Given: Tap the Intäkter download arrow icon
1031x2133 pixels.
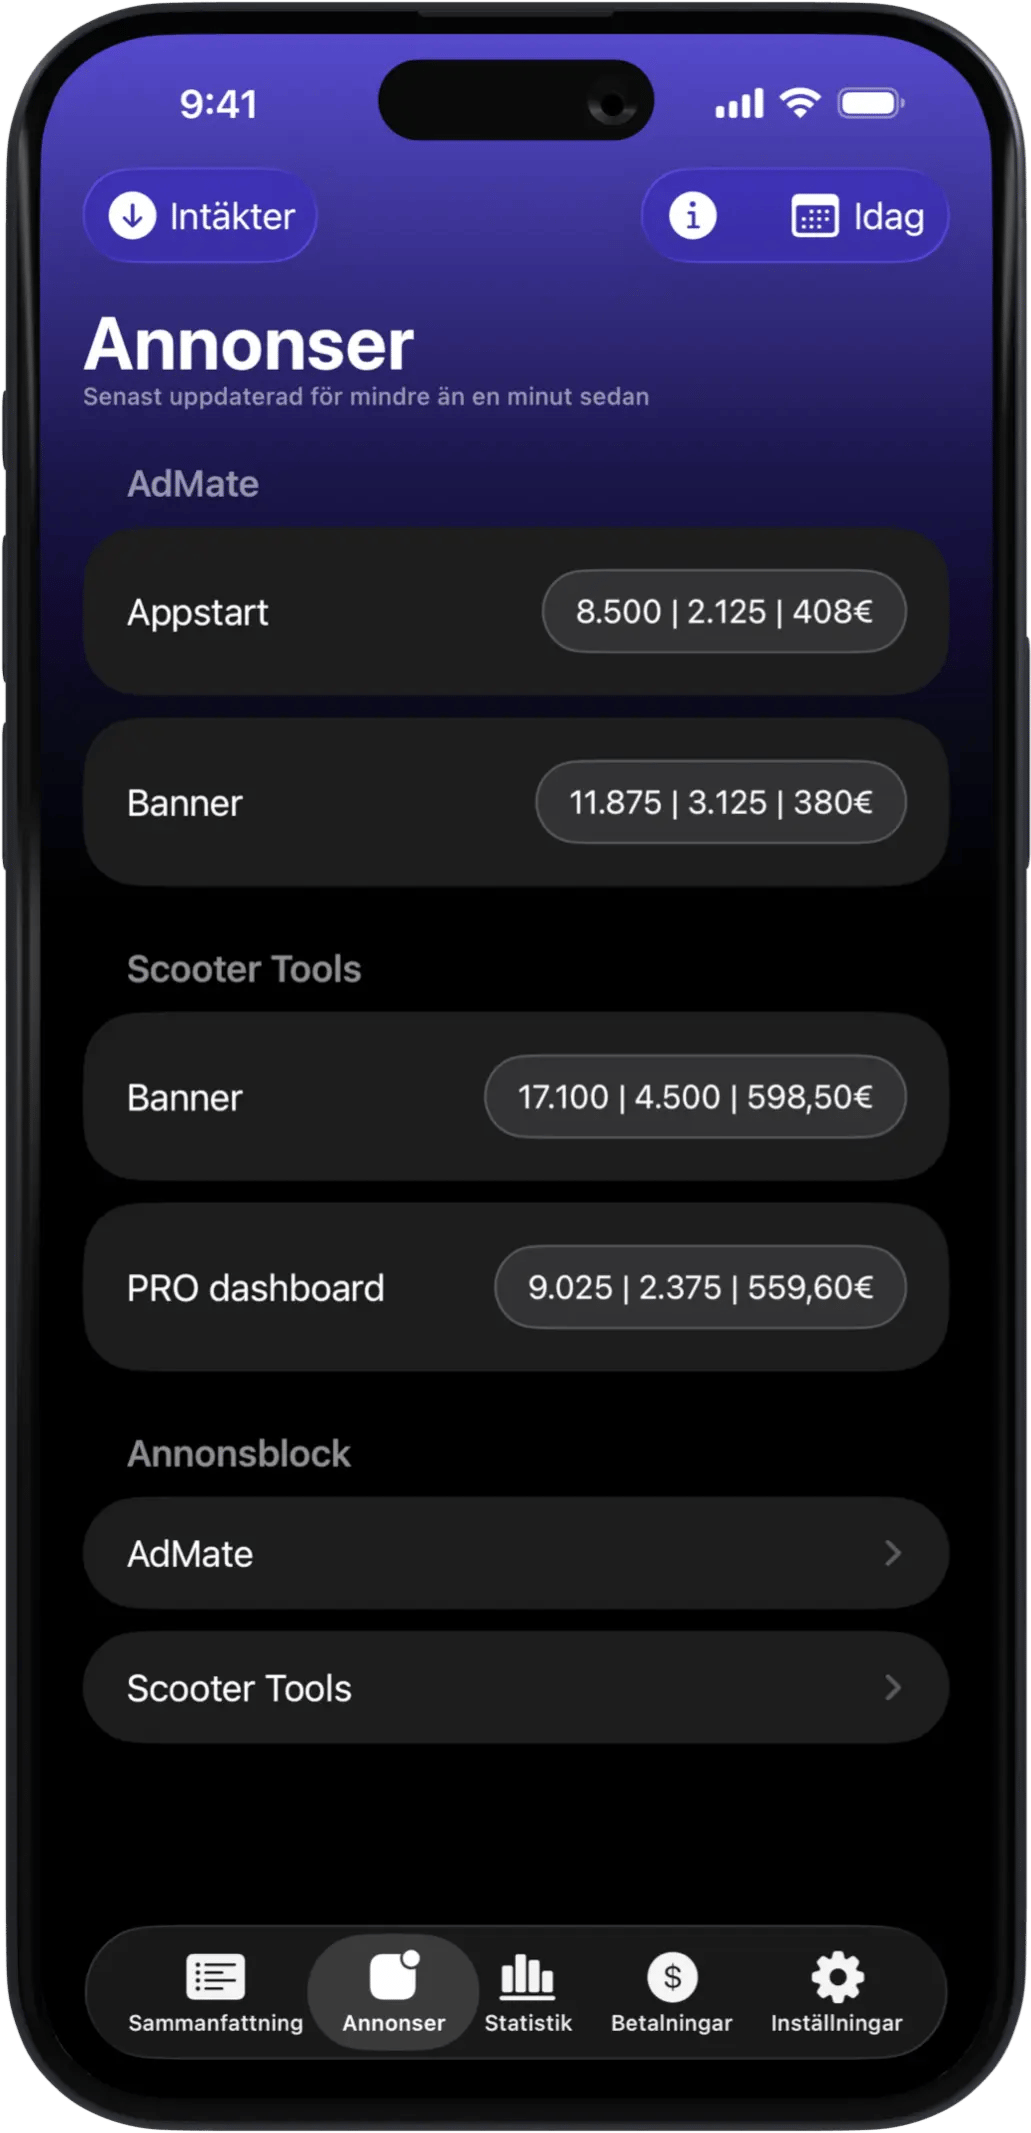Looking at the screenshot, I should (132, 216).
